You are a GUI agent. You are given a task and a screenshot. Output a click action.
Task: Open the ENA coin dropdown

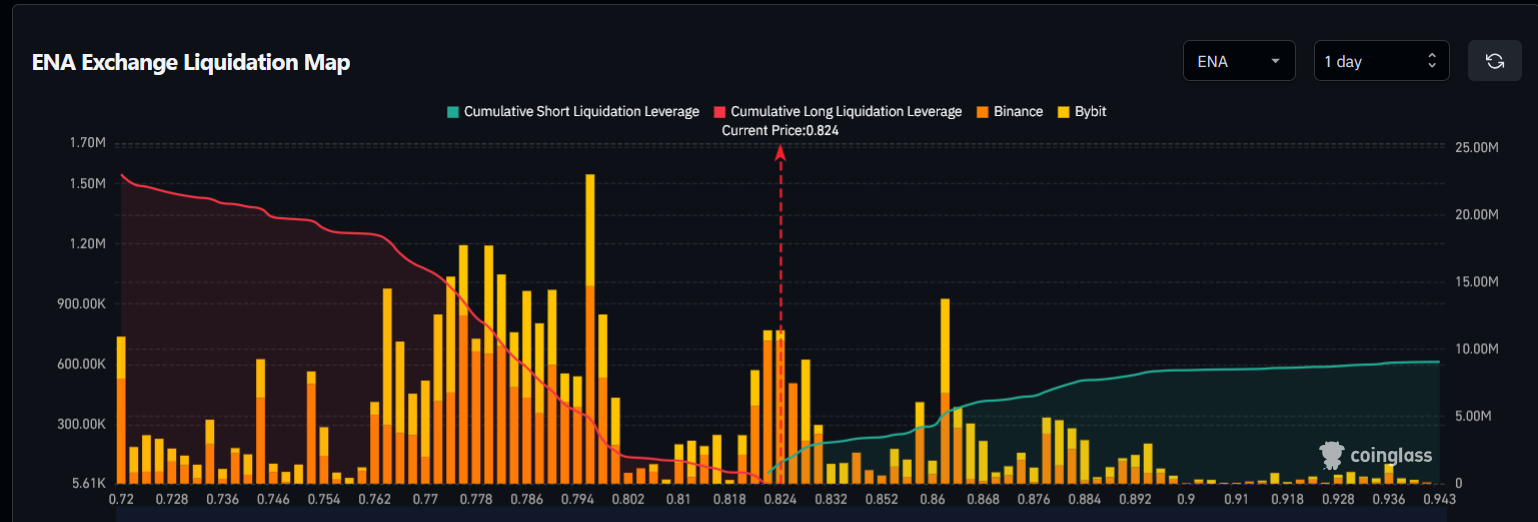tap(1239, 61)
